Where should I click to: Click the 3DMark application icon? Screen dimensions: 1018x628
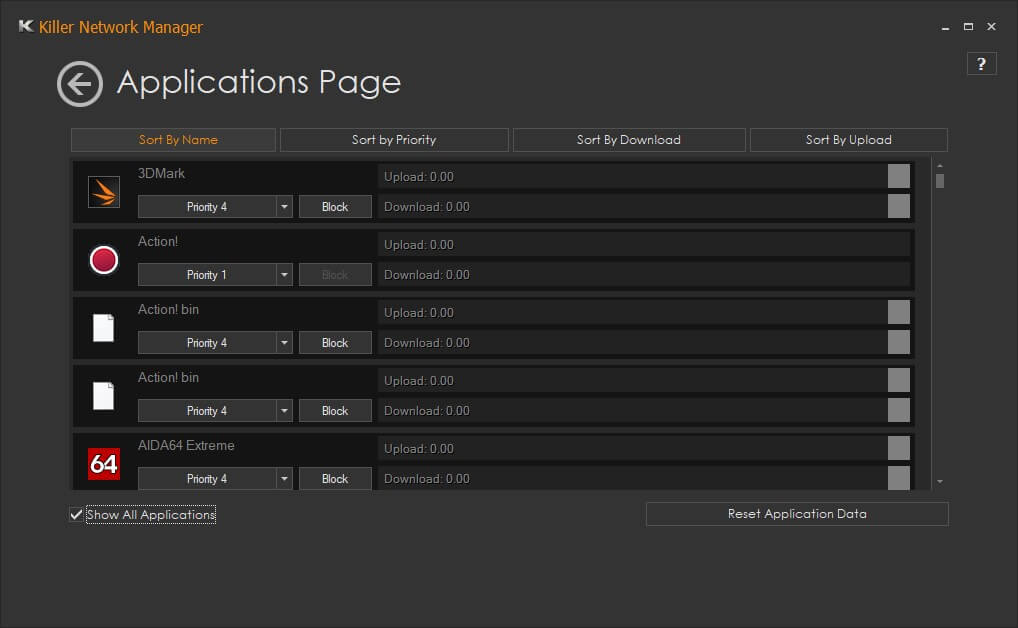[104, 191]
